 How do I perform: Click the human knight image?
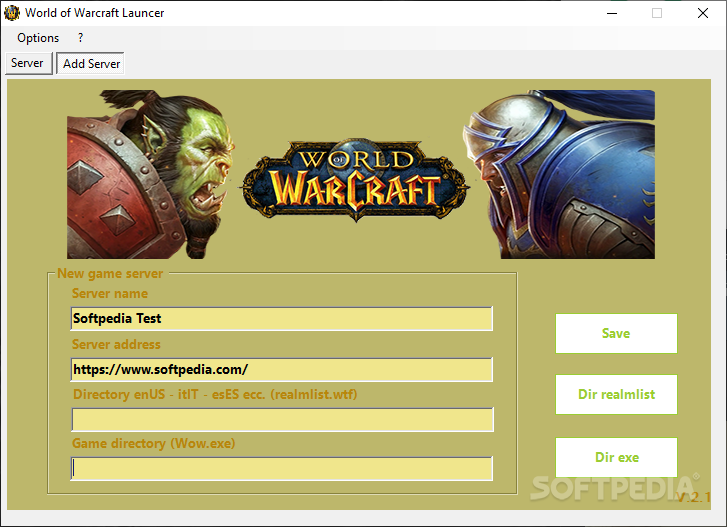pyautogui.click(x=559, y=174)
